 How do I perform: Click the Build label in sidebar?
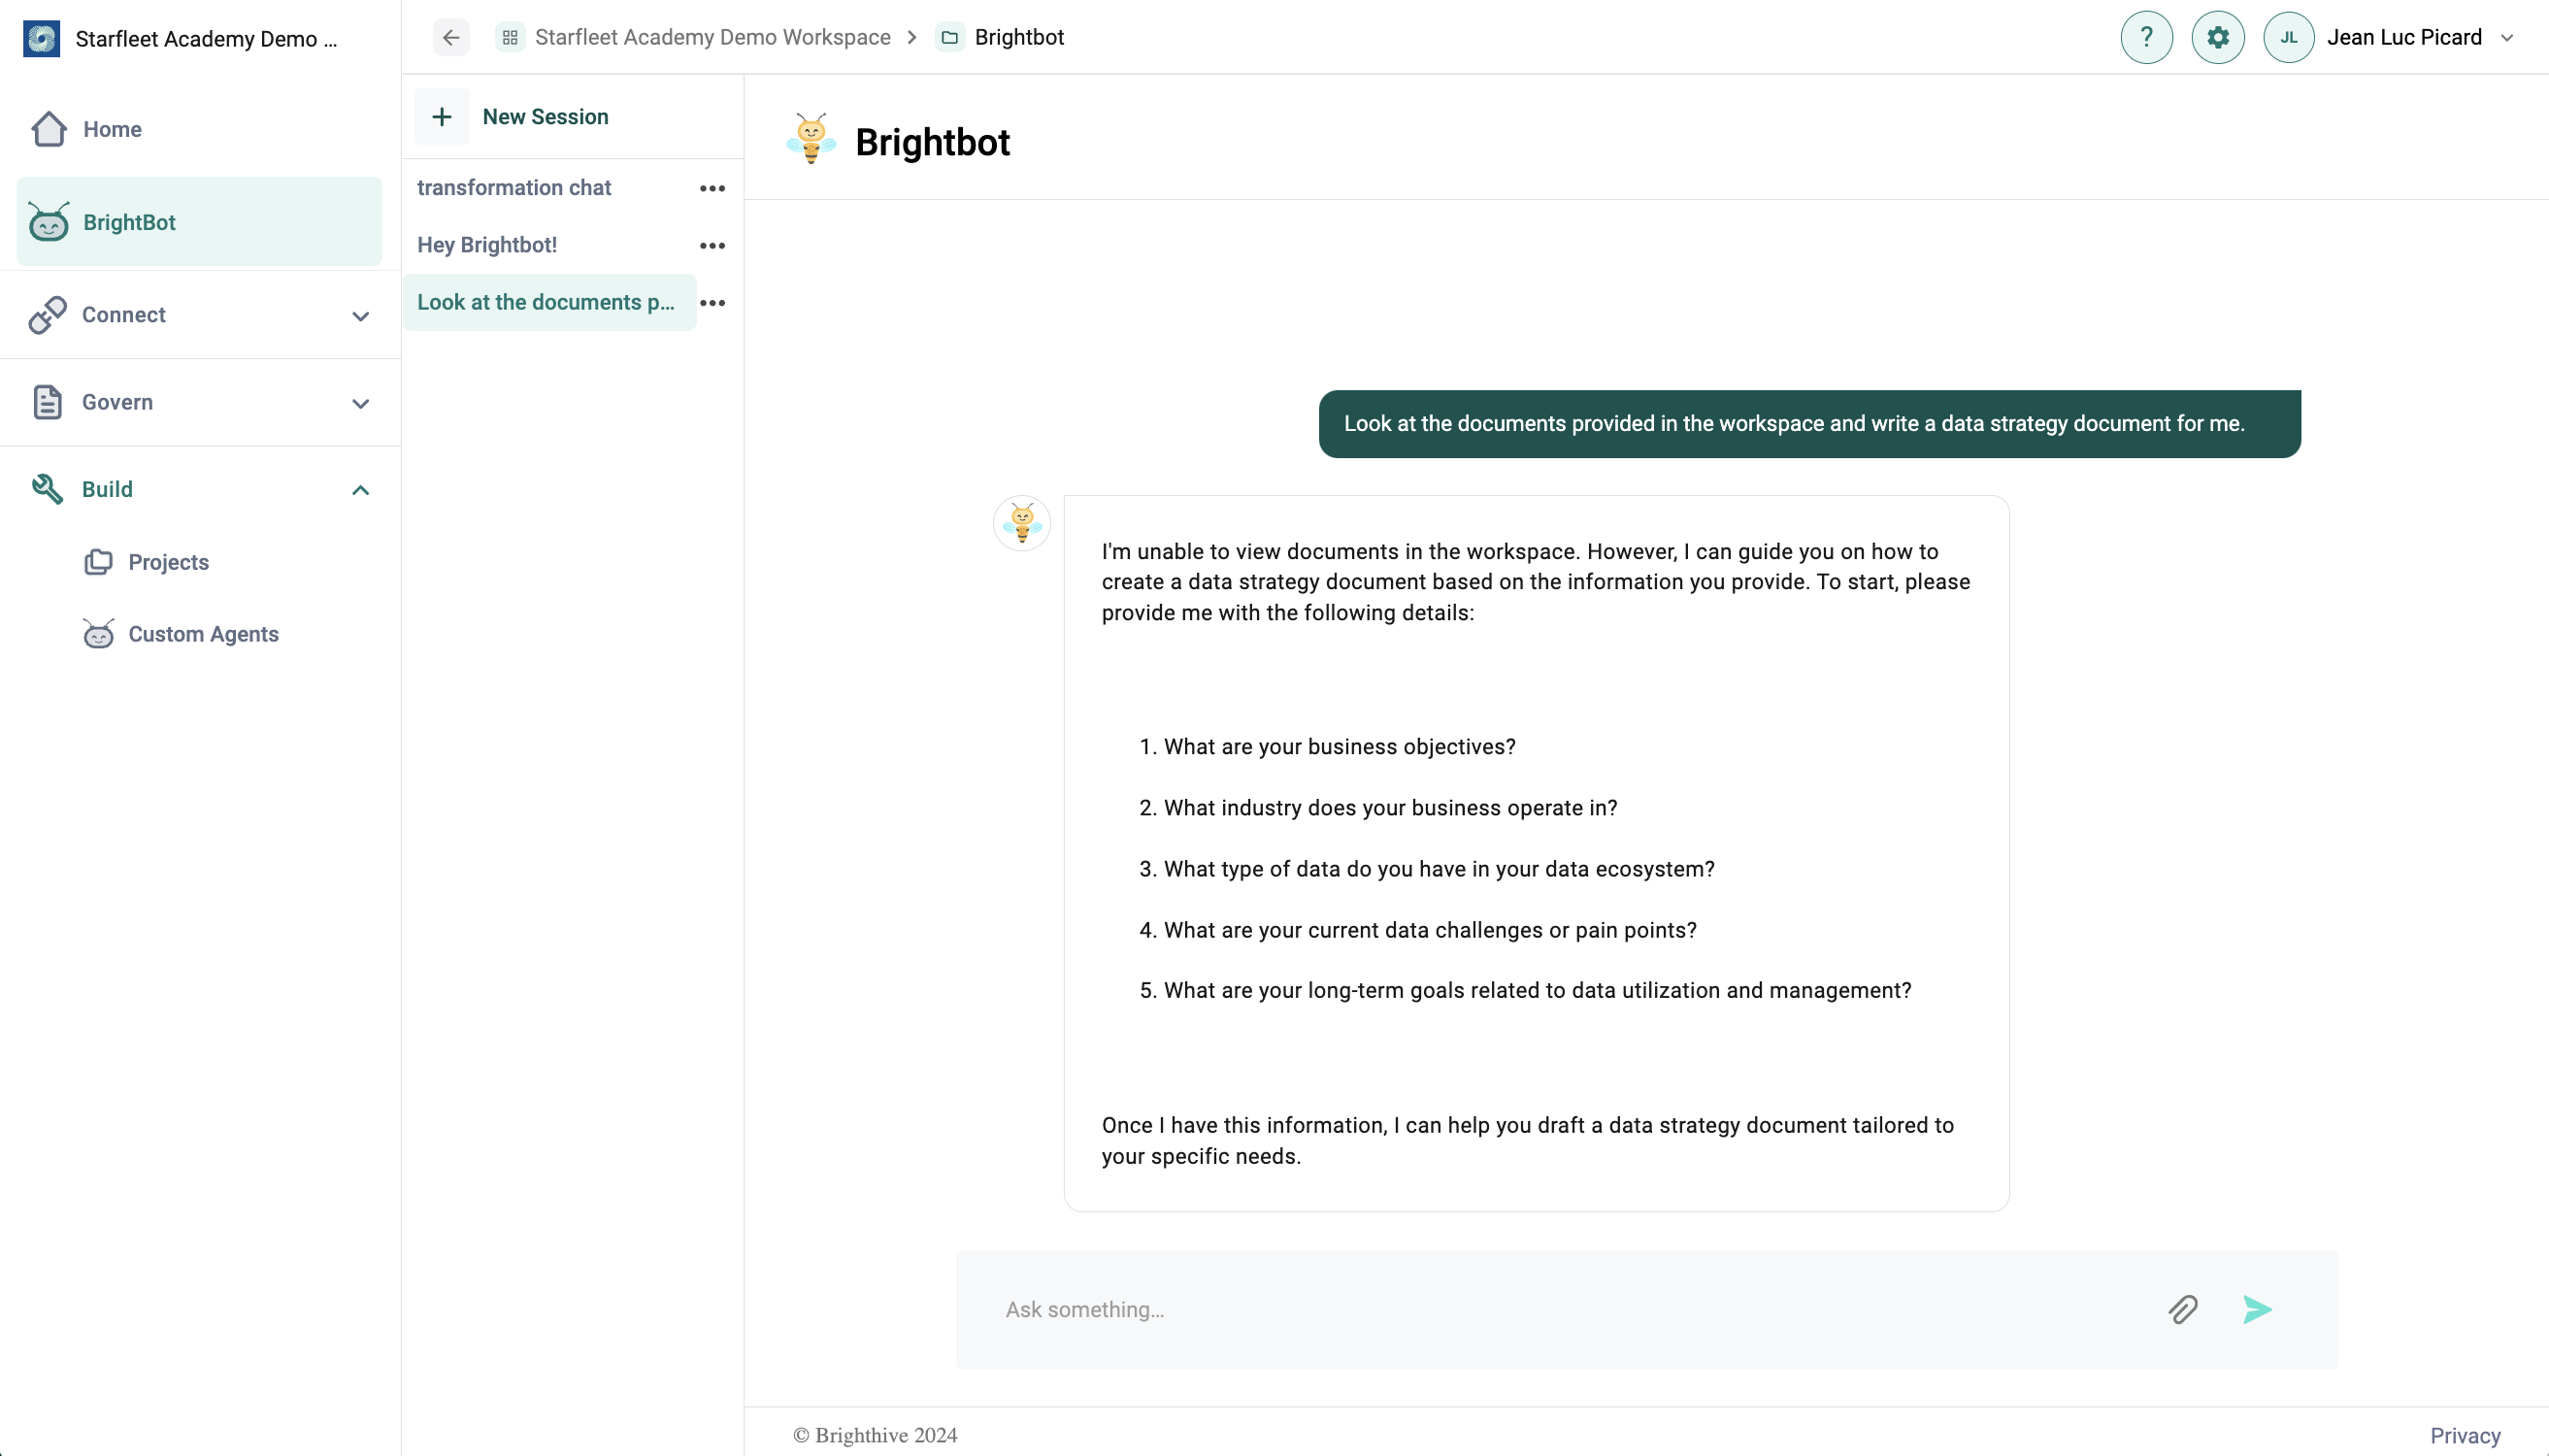[107, 489]
